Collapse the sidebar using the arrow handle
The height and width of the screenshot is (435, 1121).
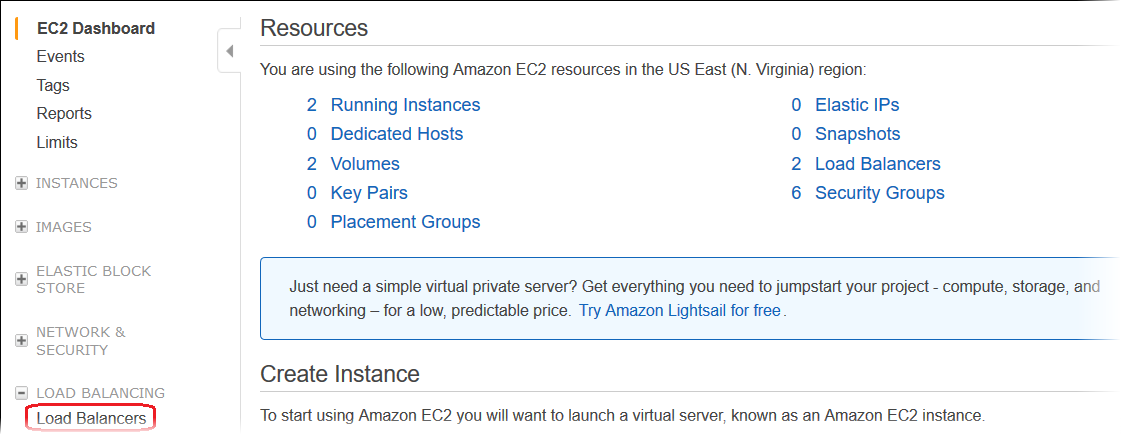(229, 51)
